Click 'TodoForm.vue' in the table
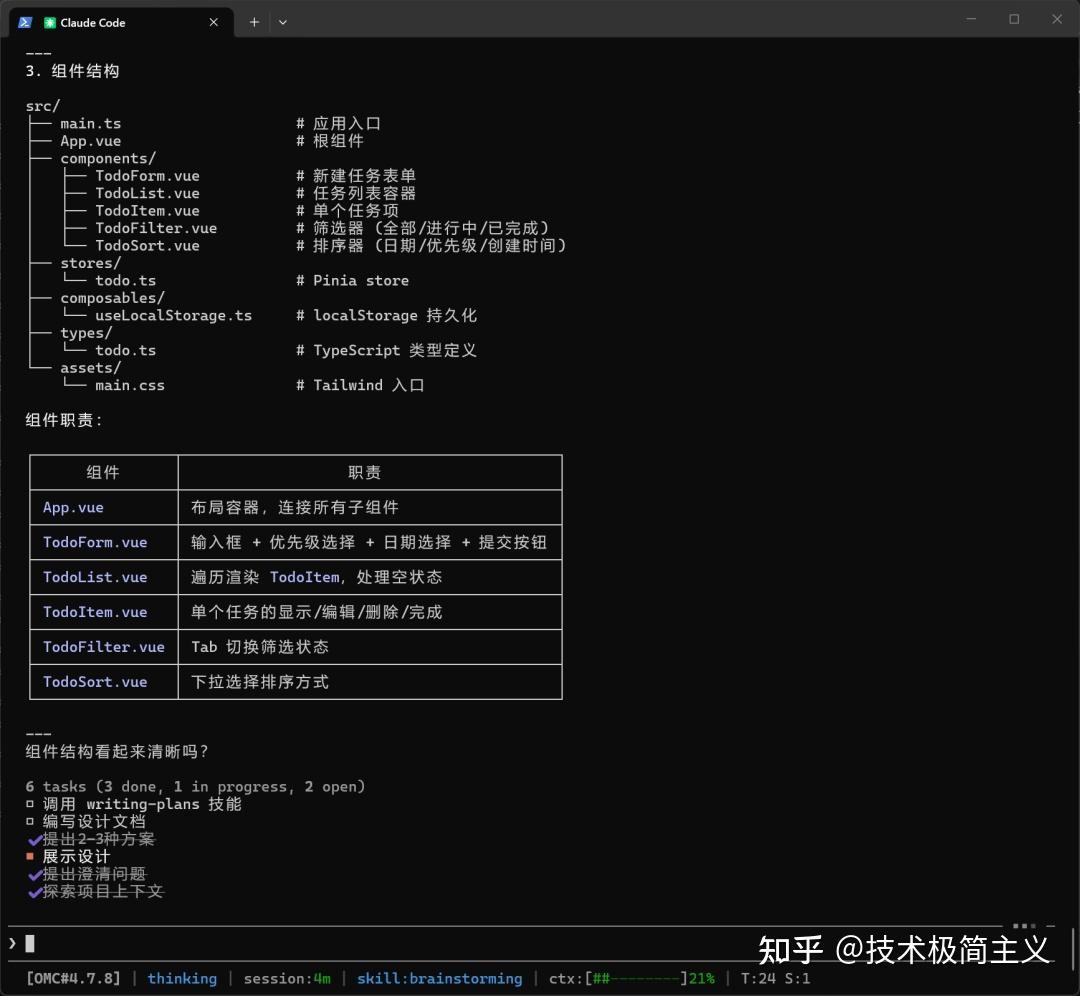The image size is (1080, 996). (95, 542)
